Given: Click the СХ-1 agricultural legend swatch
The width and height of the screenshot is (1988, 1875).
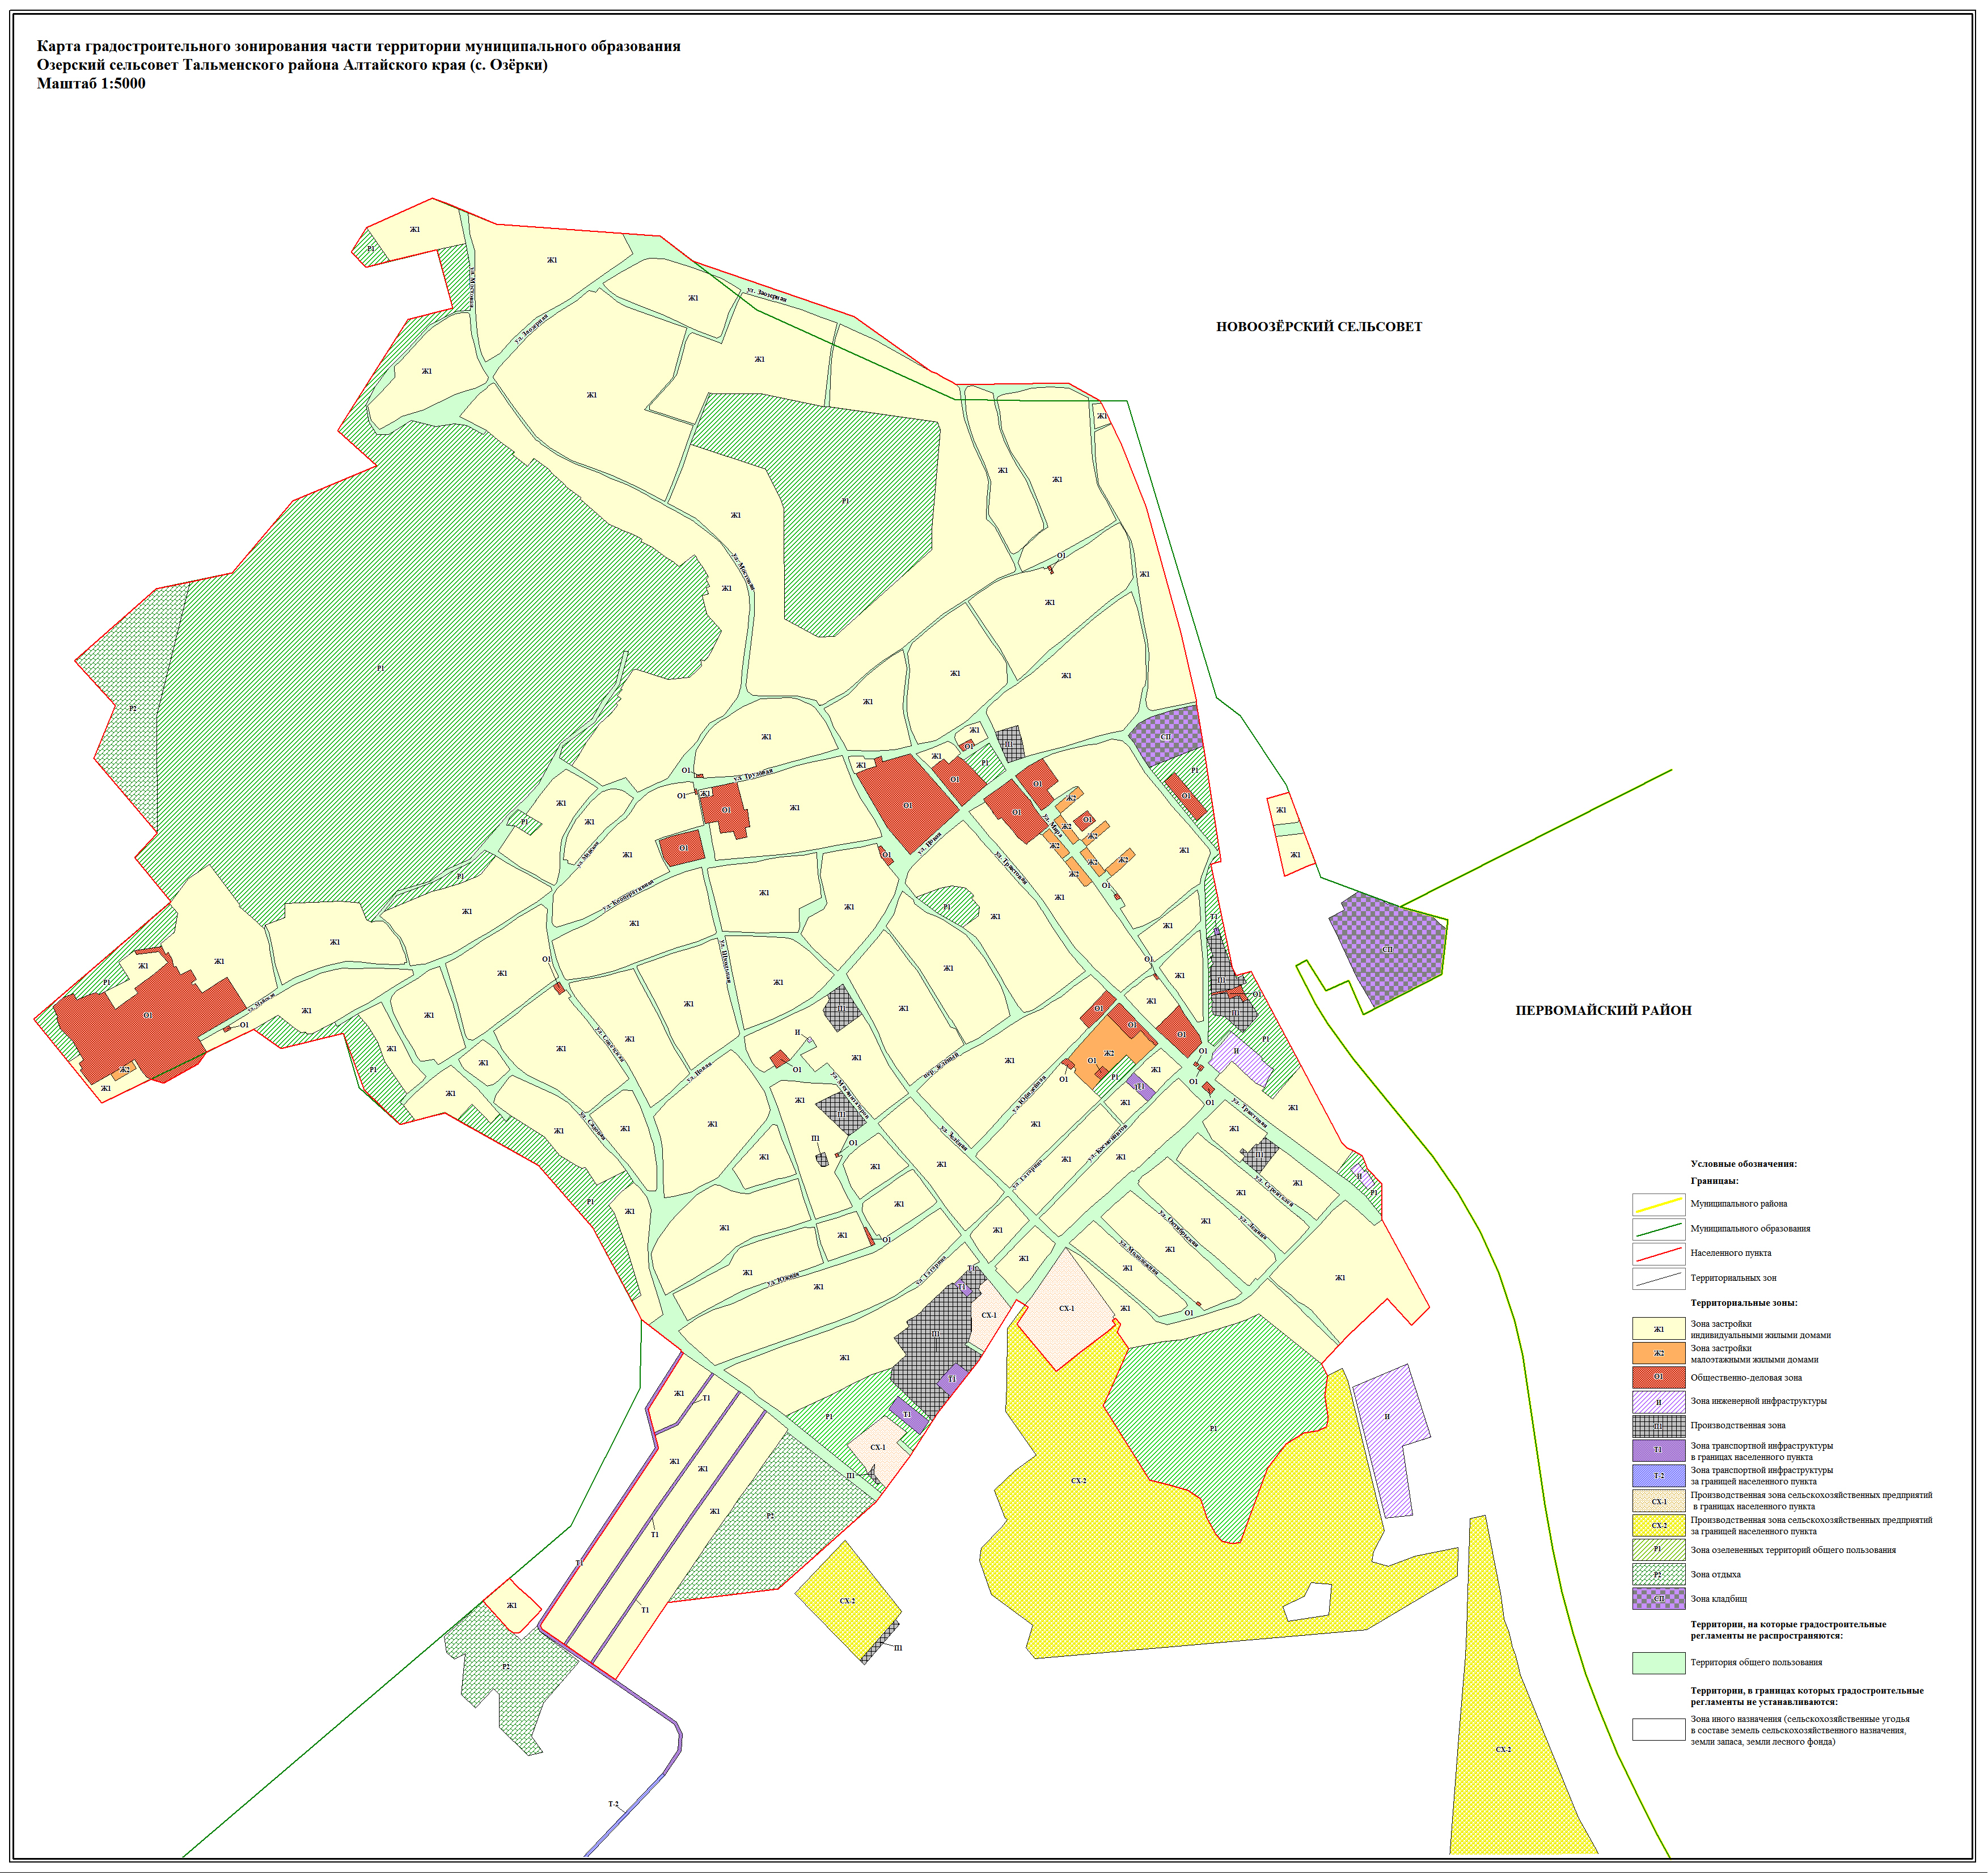Looking at the screenshot, I should 1658,1501.
